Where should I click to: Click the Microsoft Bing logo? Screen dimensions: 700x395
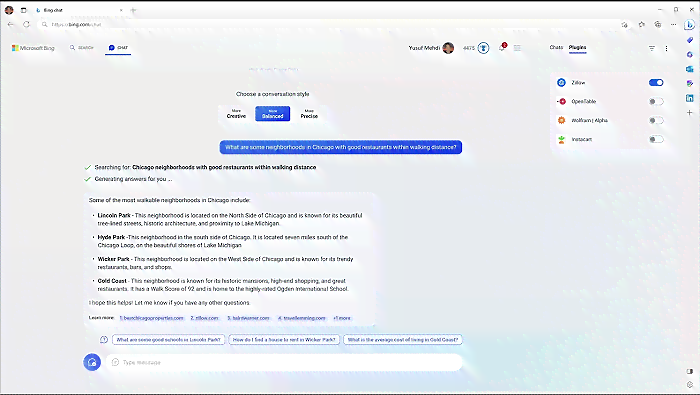click(x=33, y=48)
